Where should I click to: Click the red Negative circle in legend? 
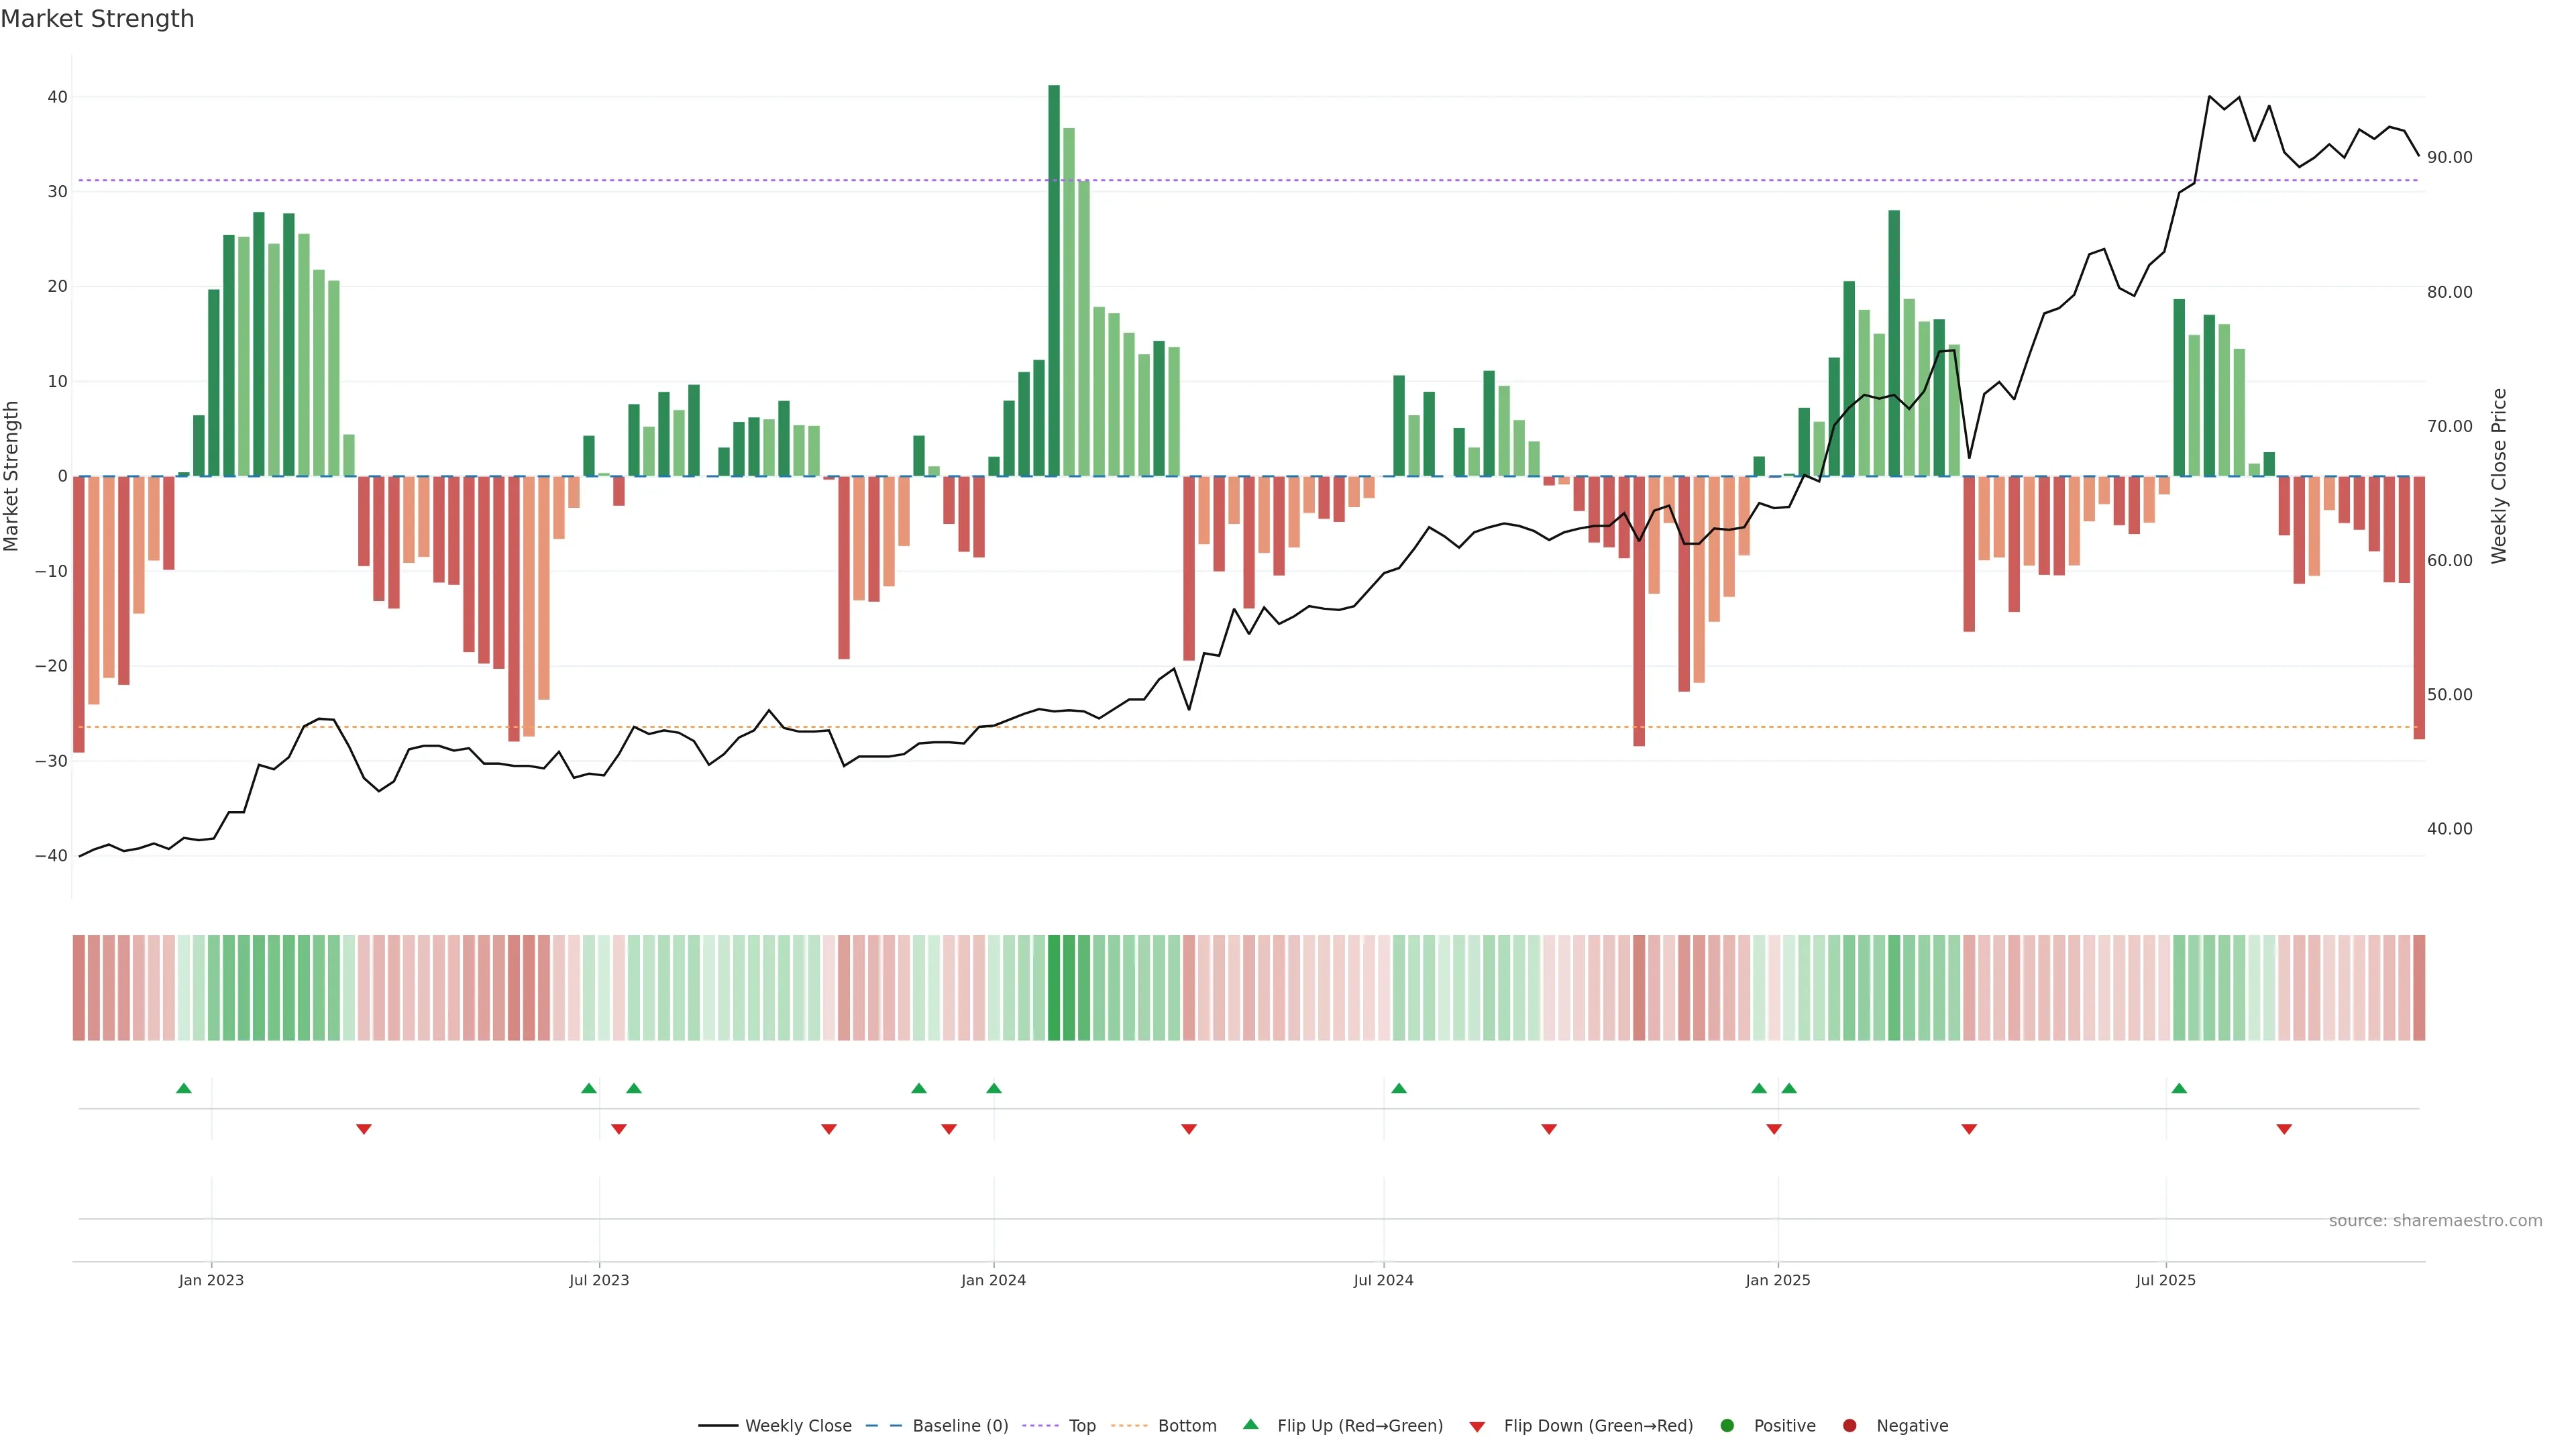pyautogui.click(x=1849, y=1426)
